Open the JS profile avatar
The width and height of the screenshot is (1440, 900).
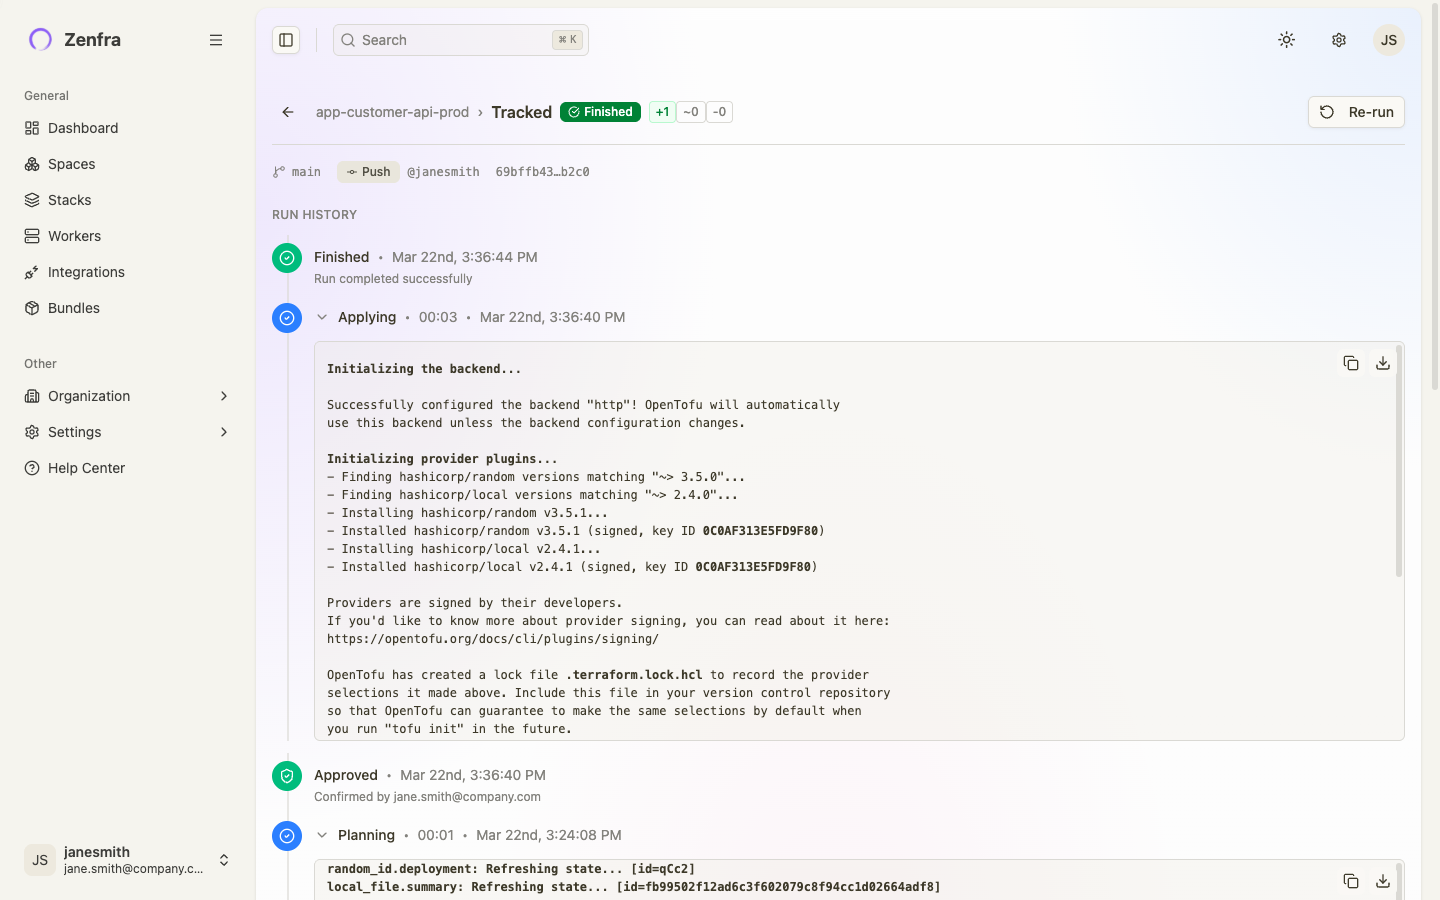(1388, 40)
